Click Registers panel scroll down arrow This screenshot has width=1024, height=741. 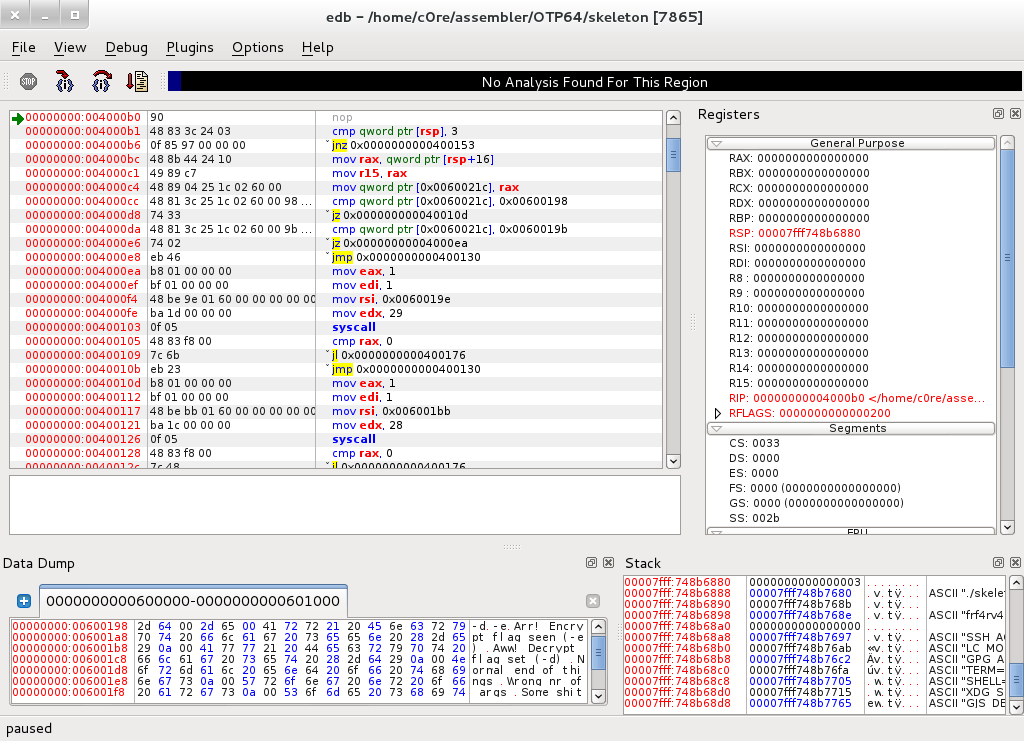click(x=1007, y=527)
